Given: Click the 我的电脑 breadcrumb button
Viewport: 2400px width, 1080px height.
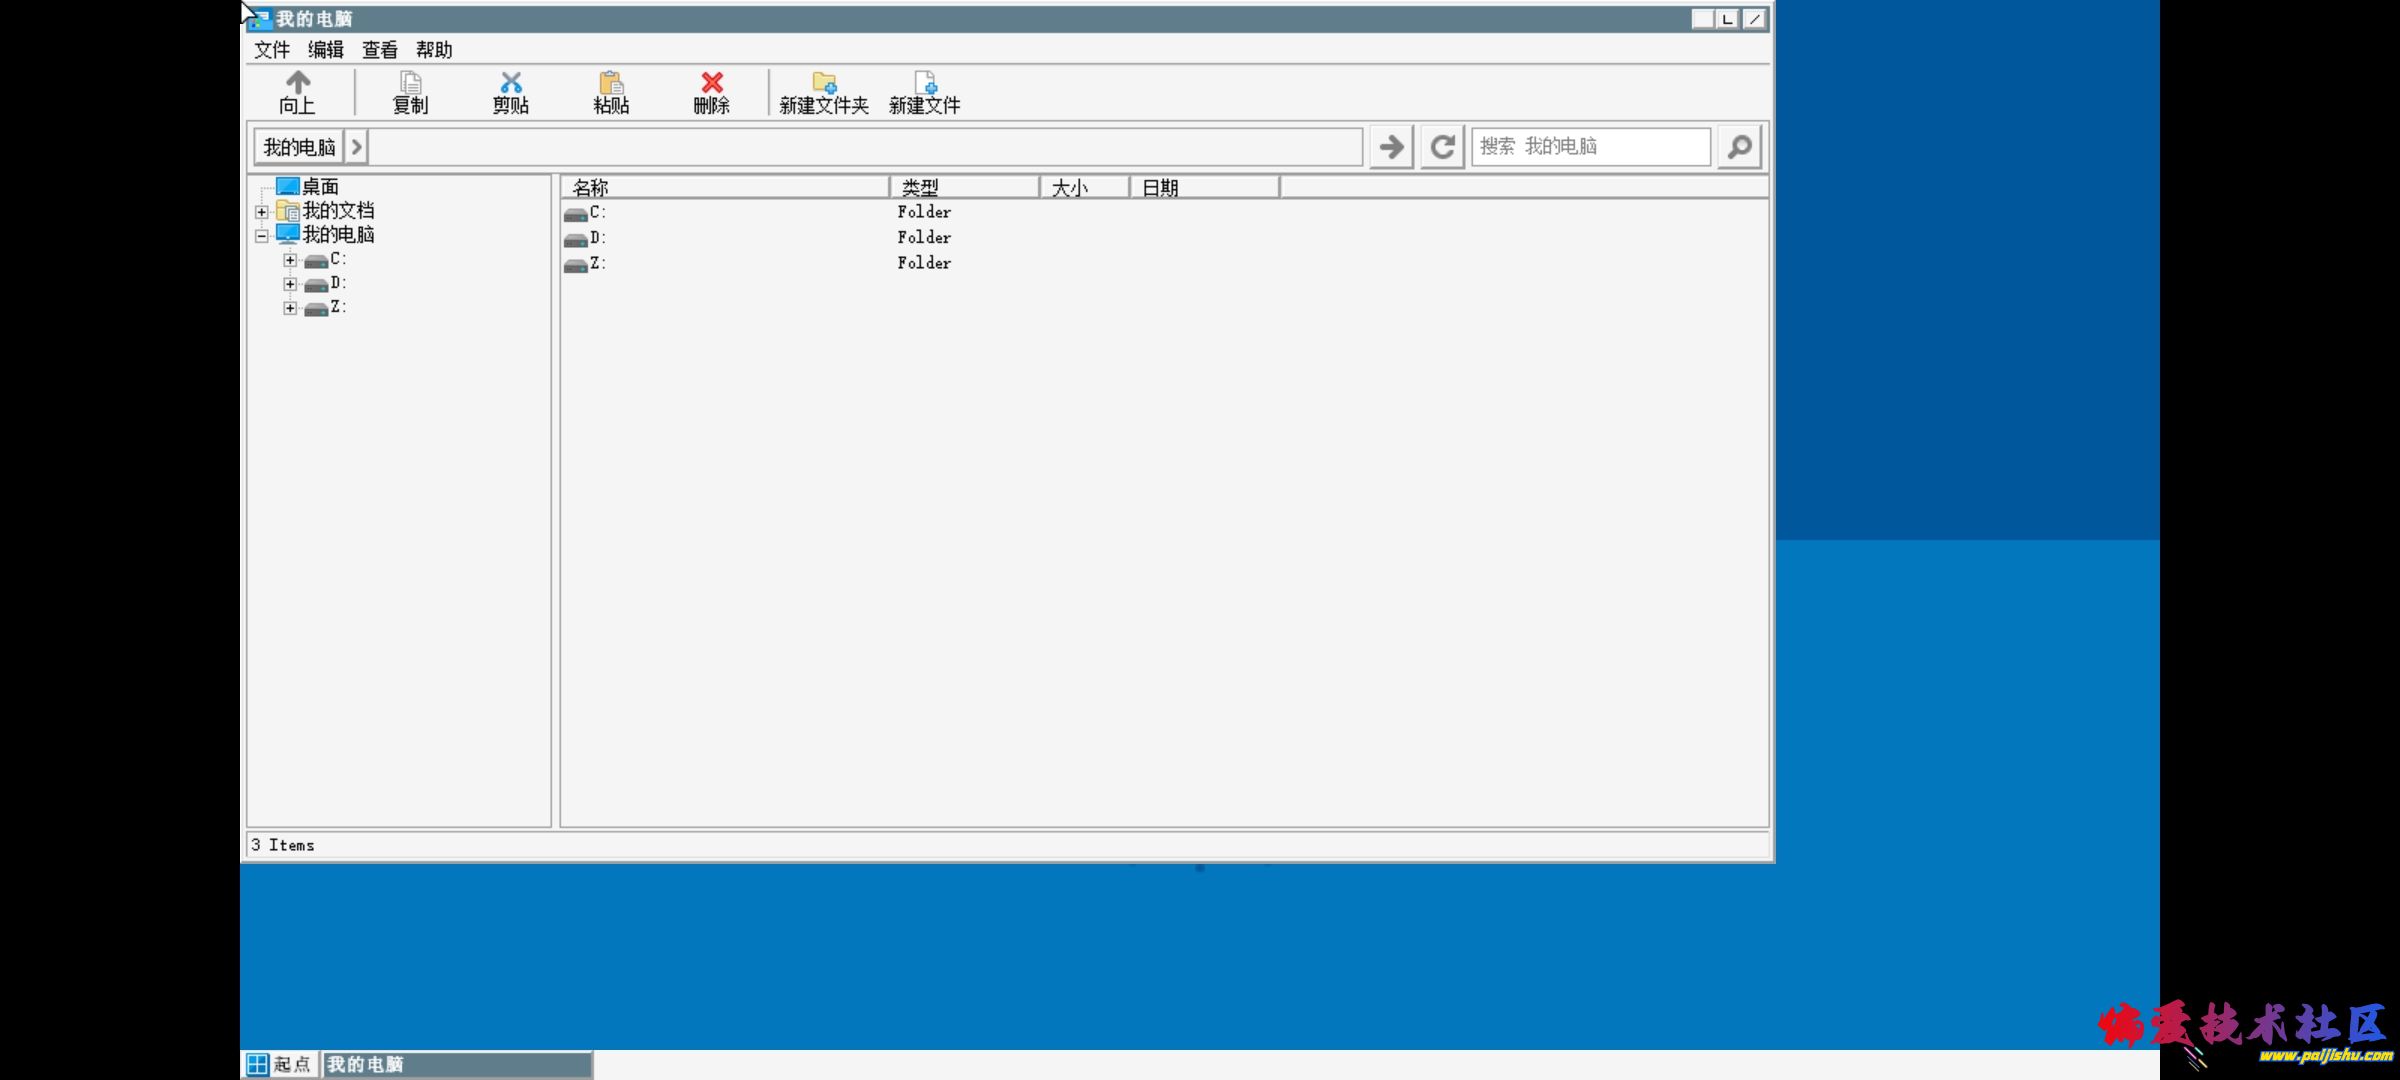Looking at the screenshot, I should pos(299,147).
